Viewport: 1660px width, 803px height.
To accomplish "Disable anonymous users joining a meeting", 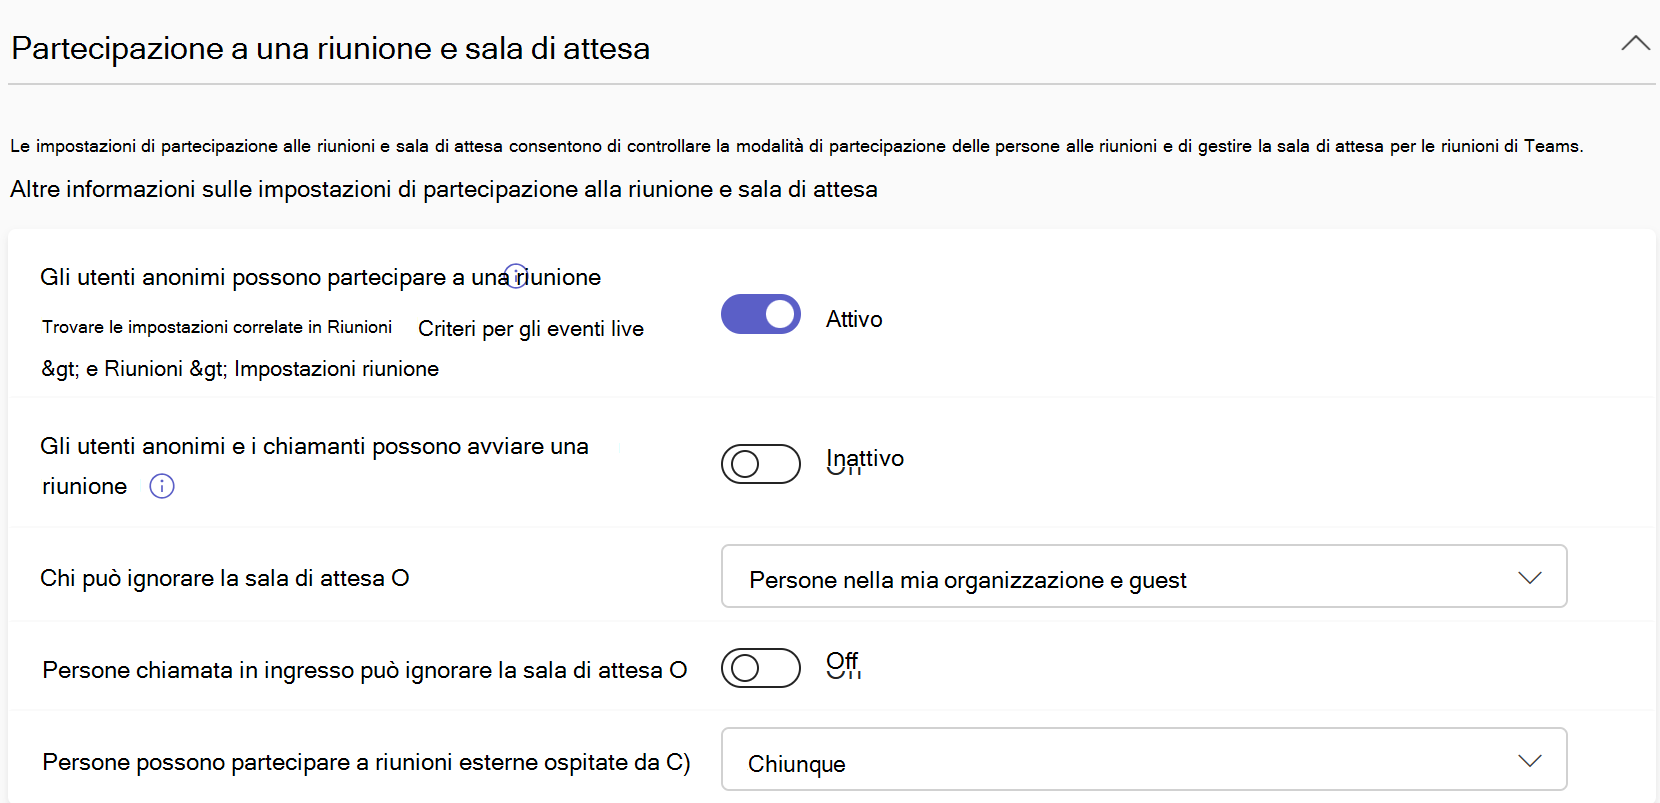I will (x=760, y=314).
